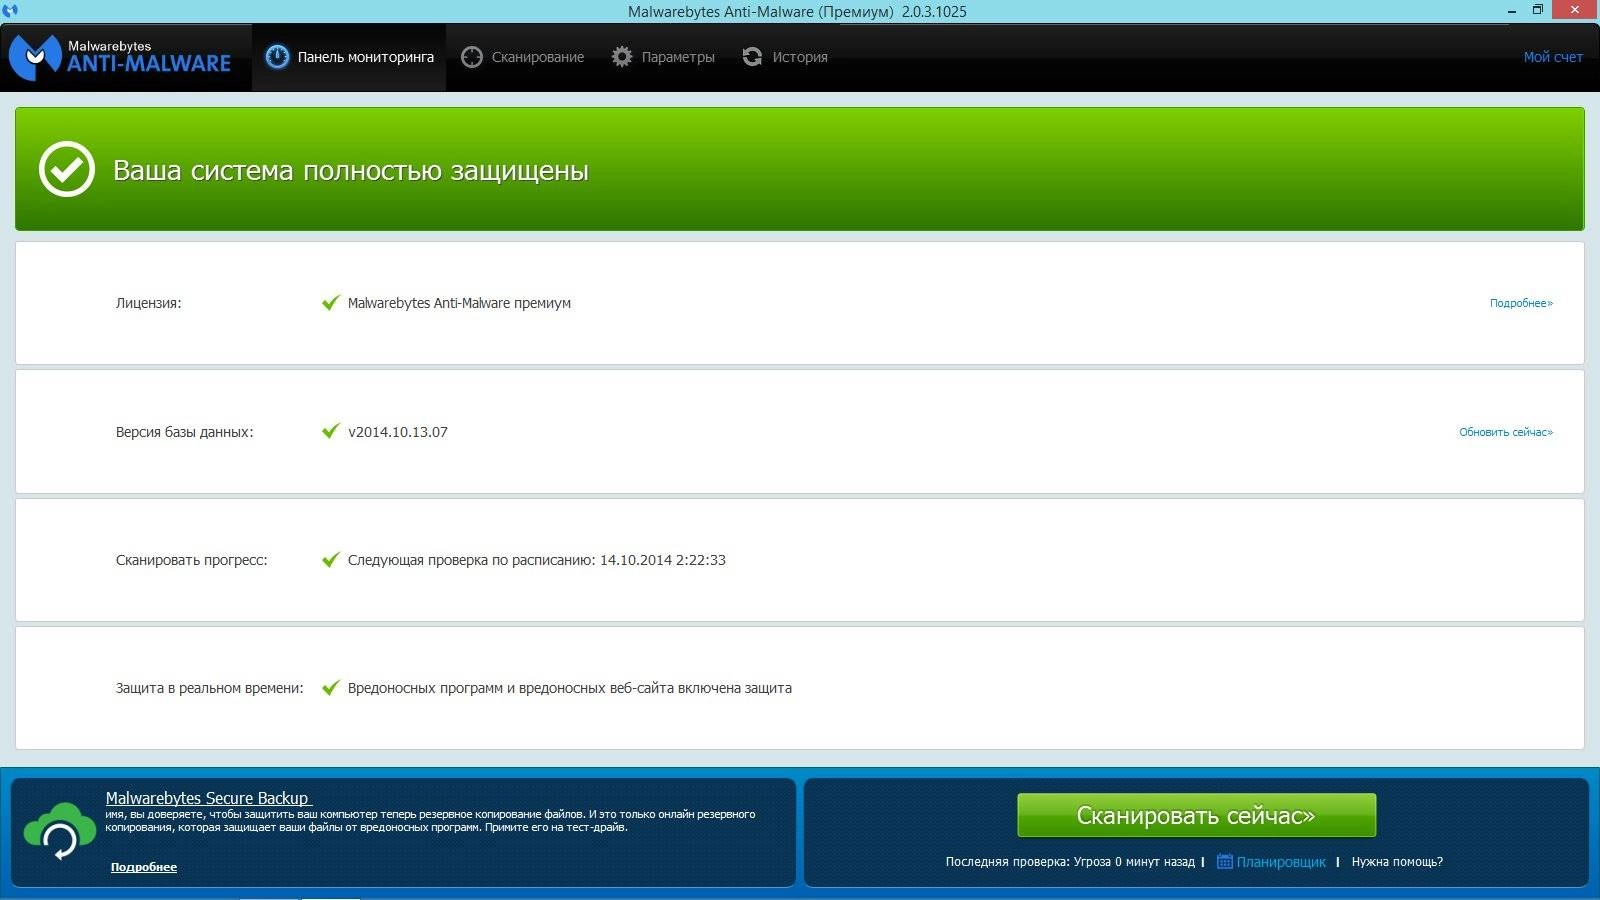The image size is (1600, 900).
Task: Click the Лицензия: label
Action: point(148,303)
